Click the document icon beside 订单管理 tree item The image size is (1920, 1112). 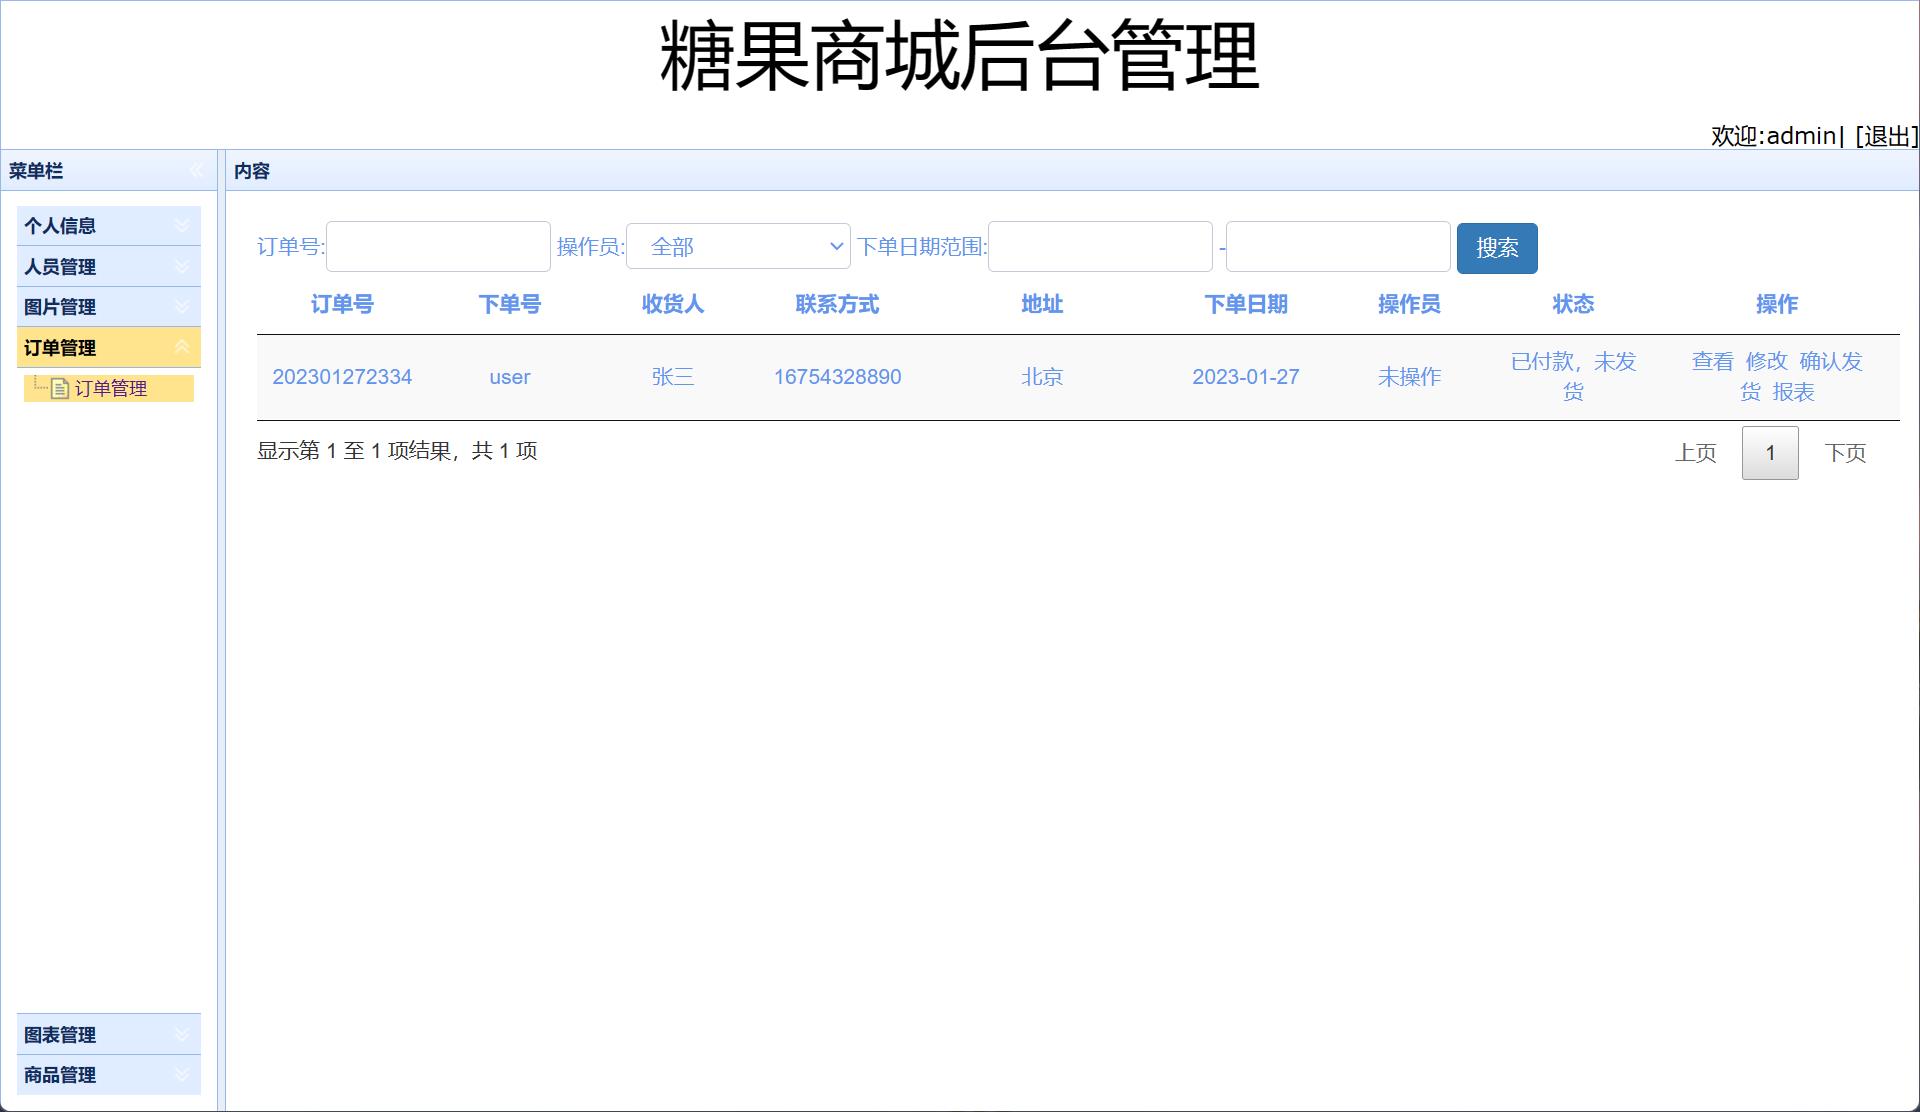coord(59,389)
